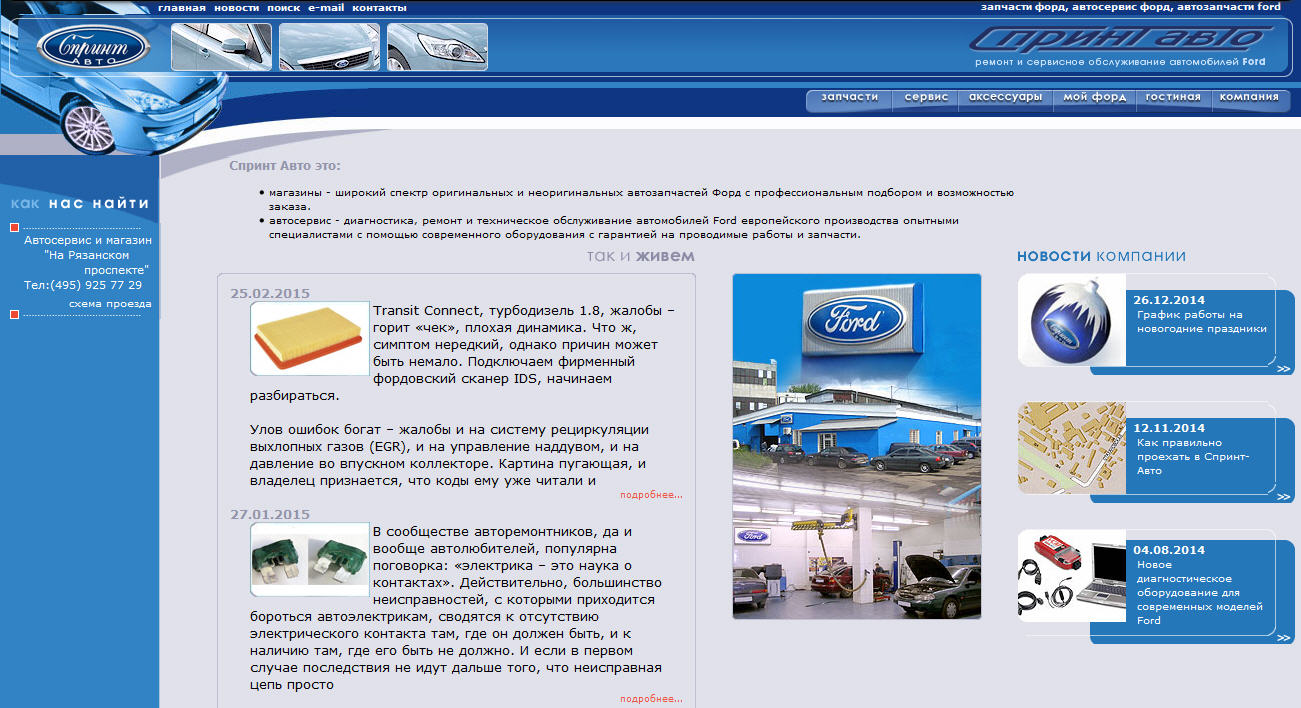Screen dimensions: 1301x708
Task: Open поиск in the top menu
Action: [284, 8]
